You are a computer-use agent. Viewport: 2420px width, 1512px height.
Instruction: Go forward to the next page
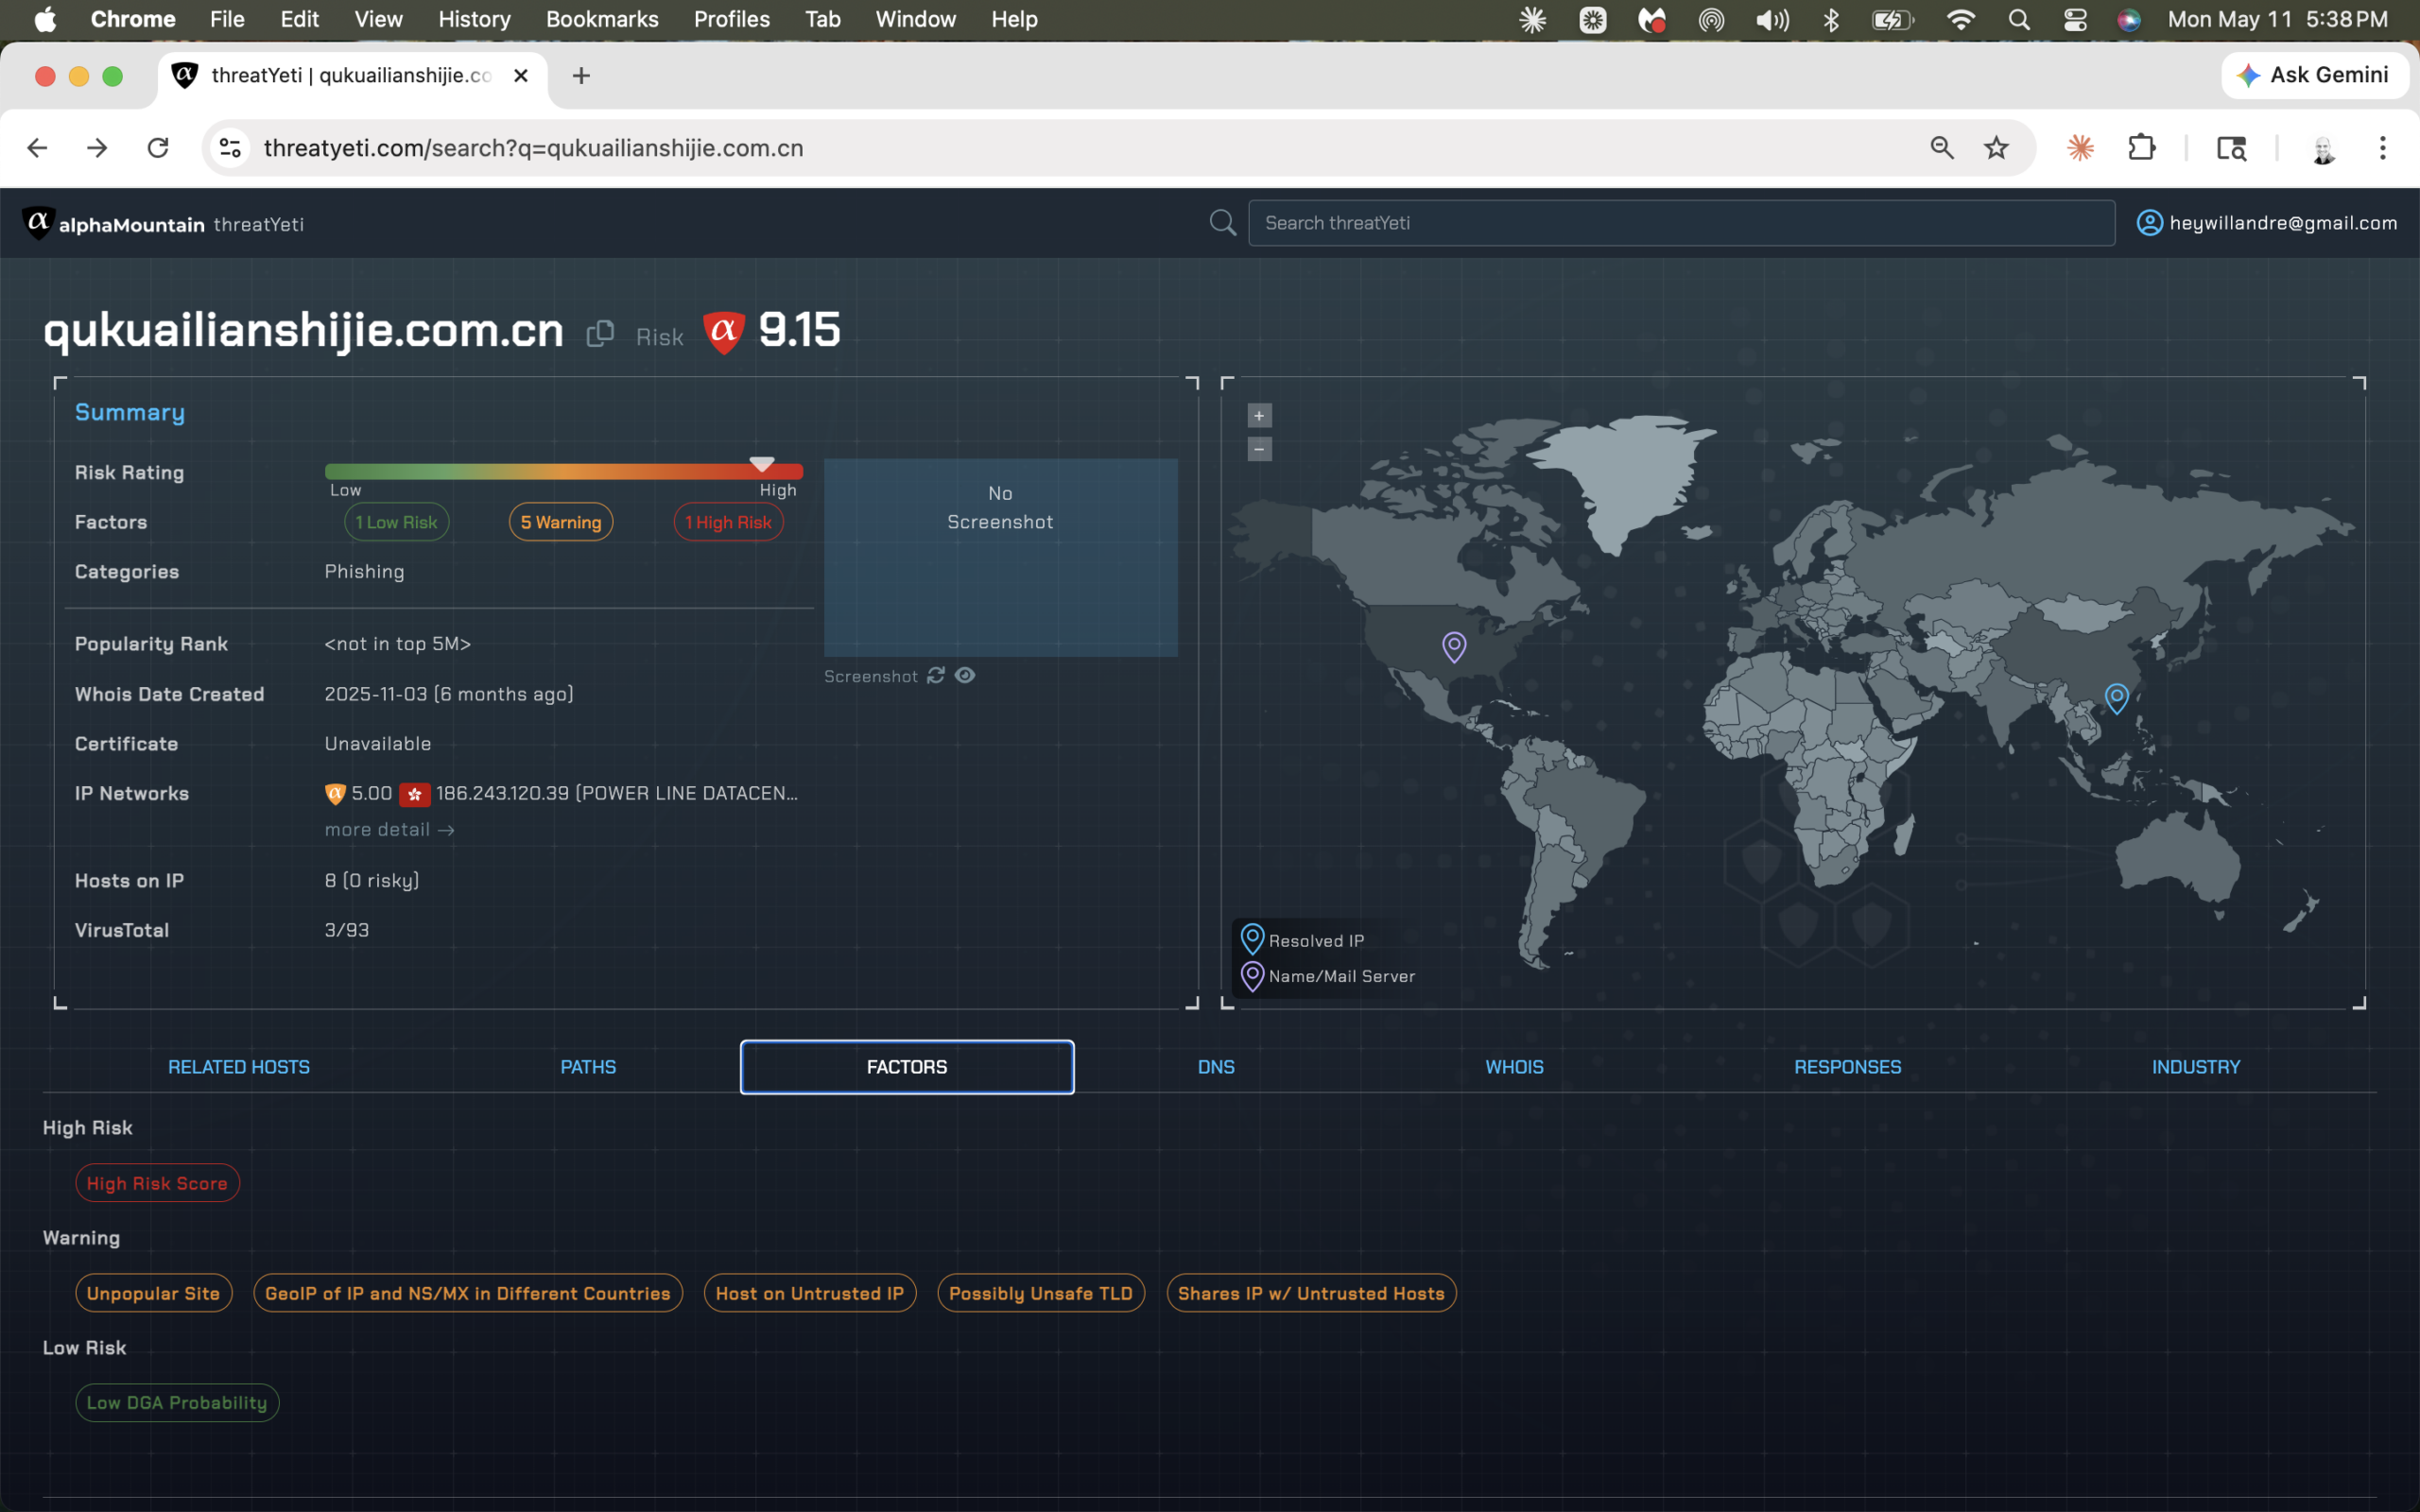[x=97, y=148]
